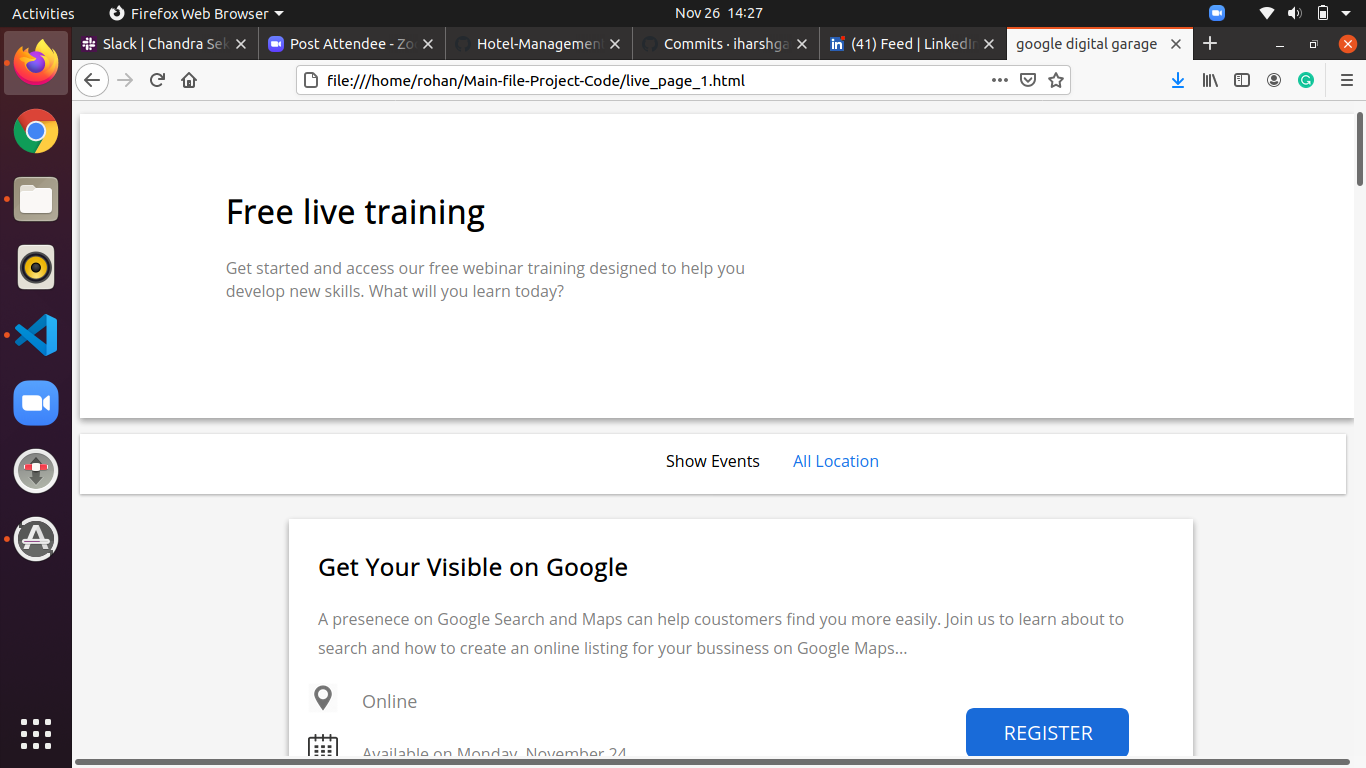The height and width of the screenshot is (768, 1366).
Task: Click the Online location text
Action: pyautogui.click(x=389, y=701)
